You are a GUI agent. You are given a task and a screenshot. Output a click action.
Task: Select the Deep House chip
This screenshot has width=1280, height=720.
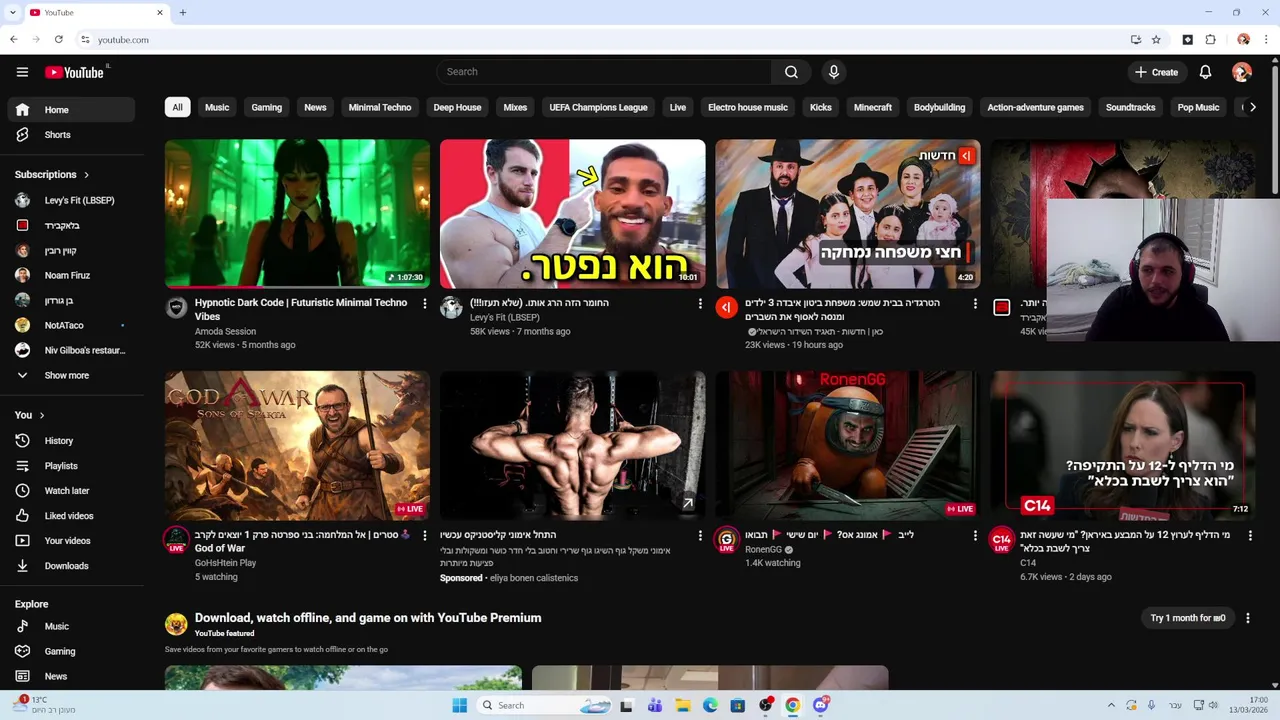457,107
